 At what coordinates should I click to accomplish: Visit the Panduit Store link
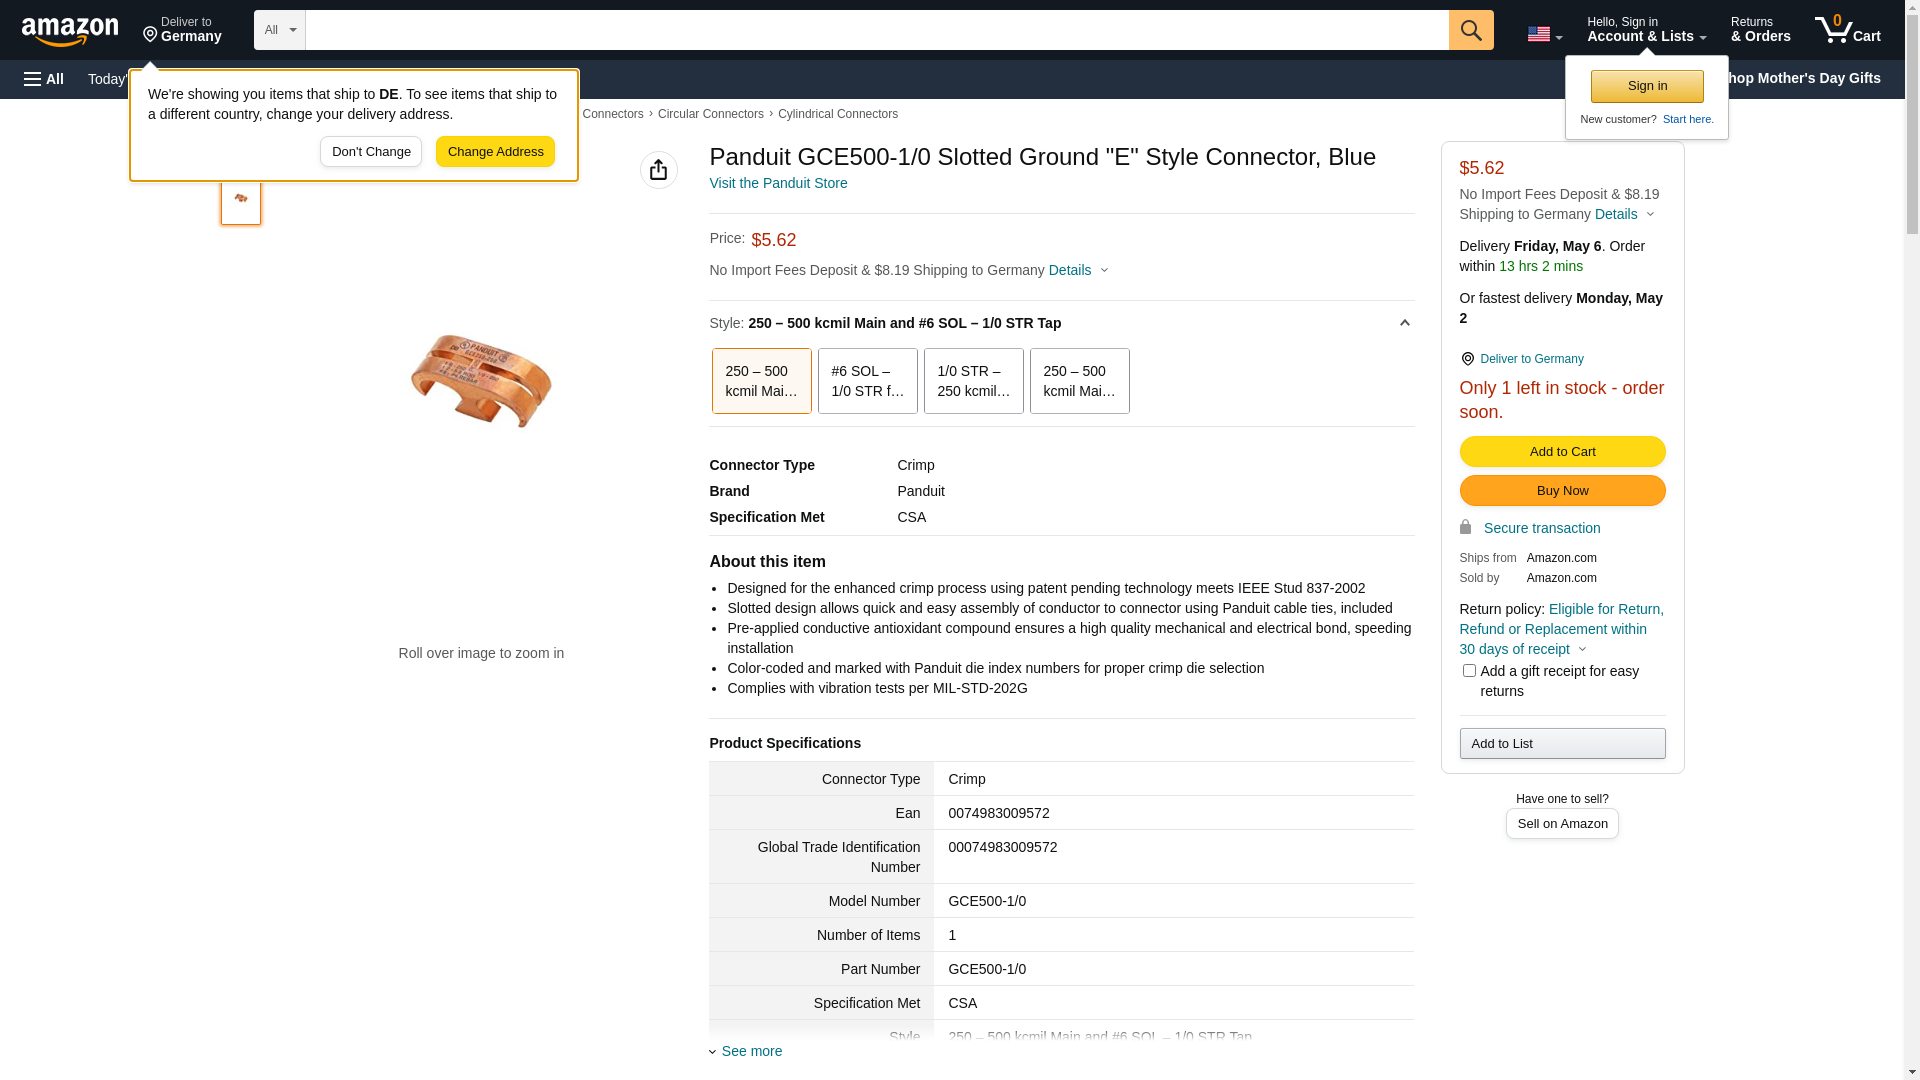click(778, 183)
